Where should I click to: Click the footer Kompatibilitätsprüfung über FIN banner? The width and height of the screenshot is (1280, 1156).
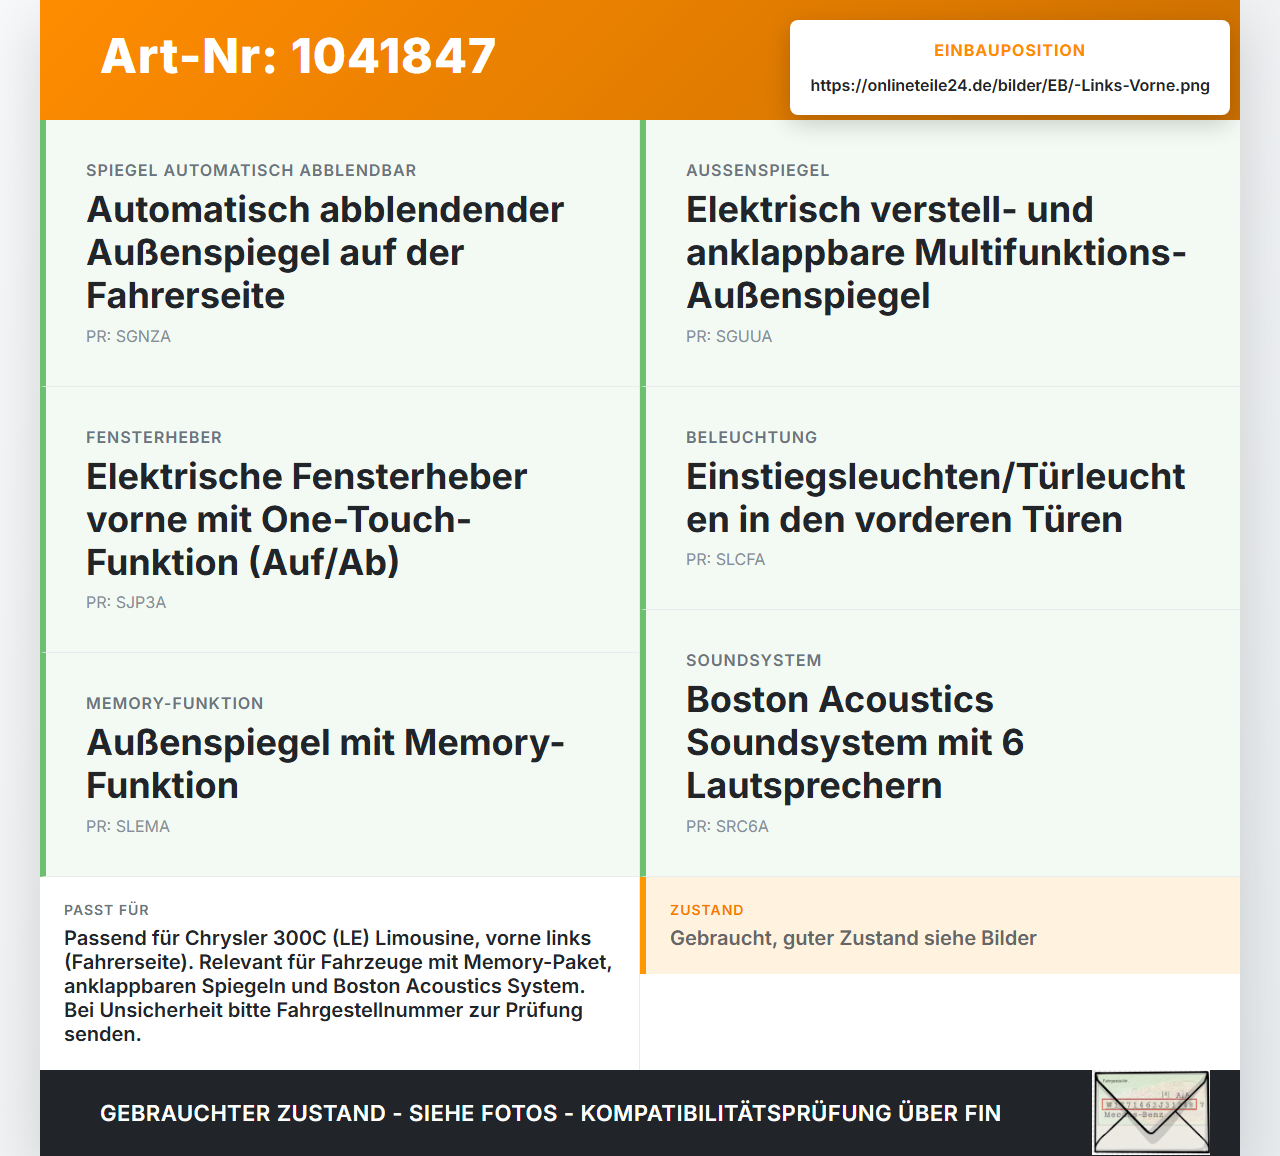[550, 1113]
